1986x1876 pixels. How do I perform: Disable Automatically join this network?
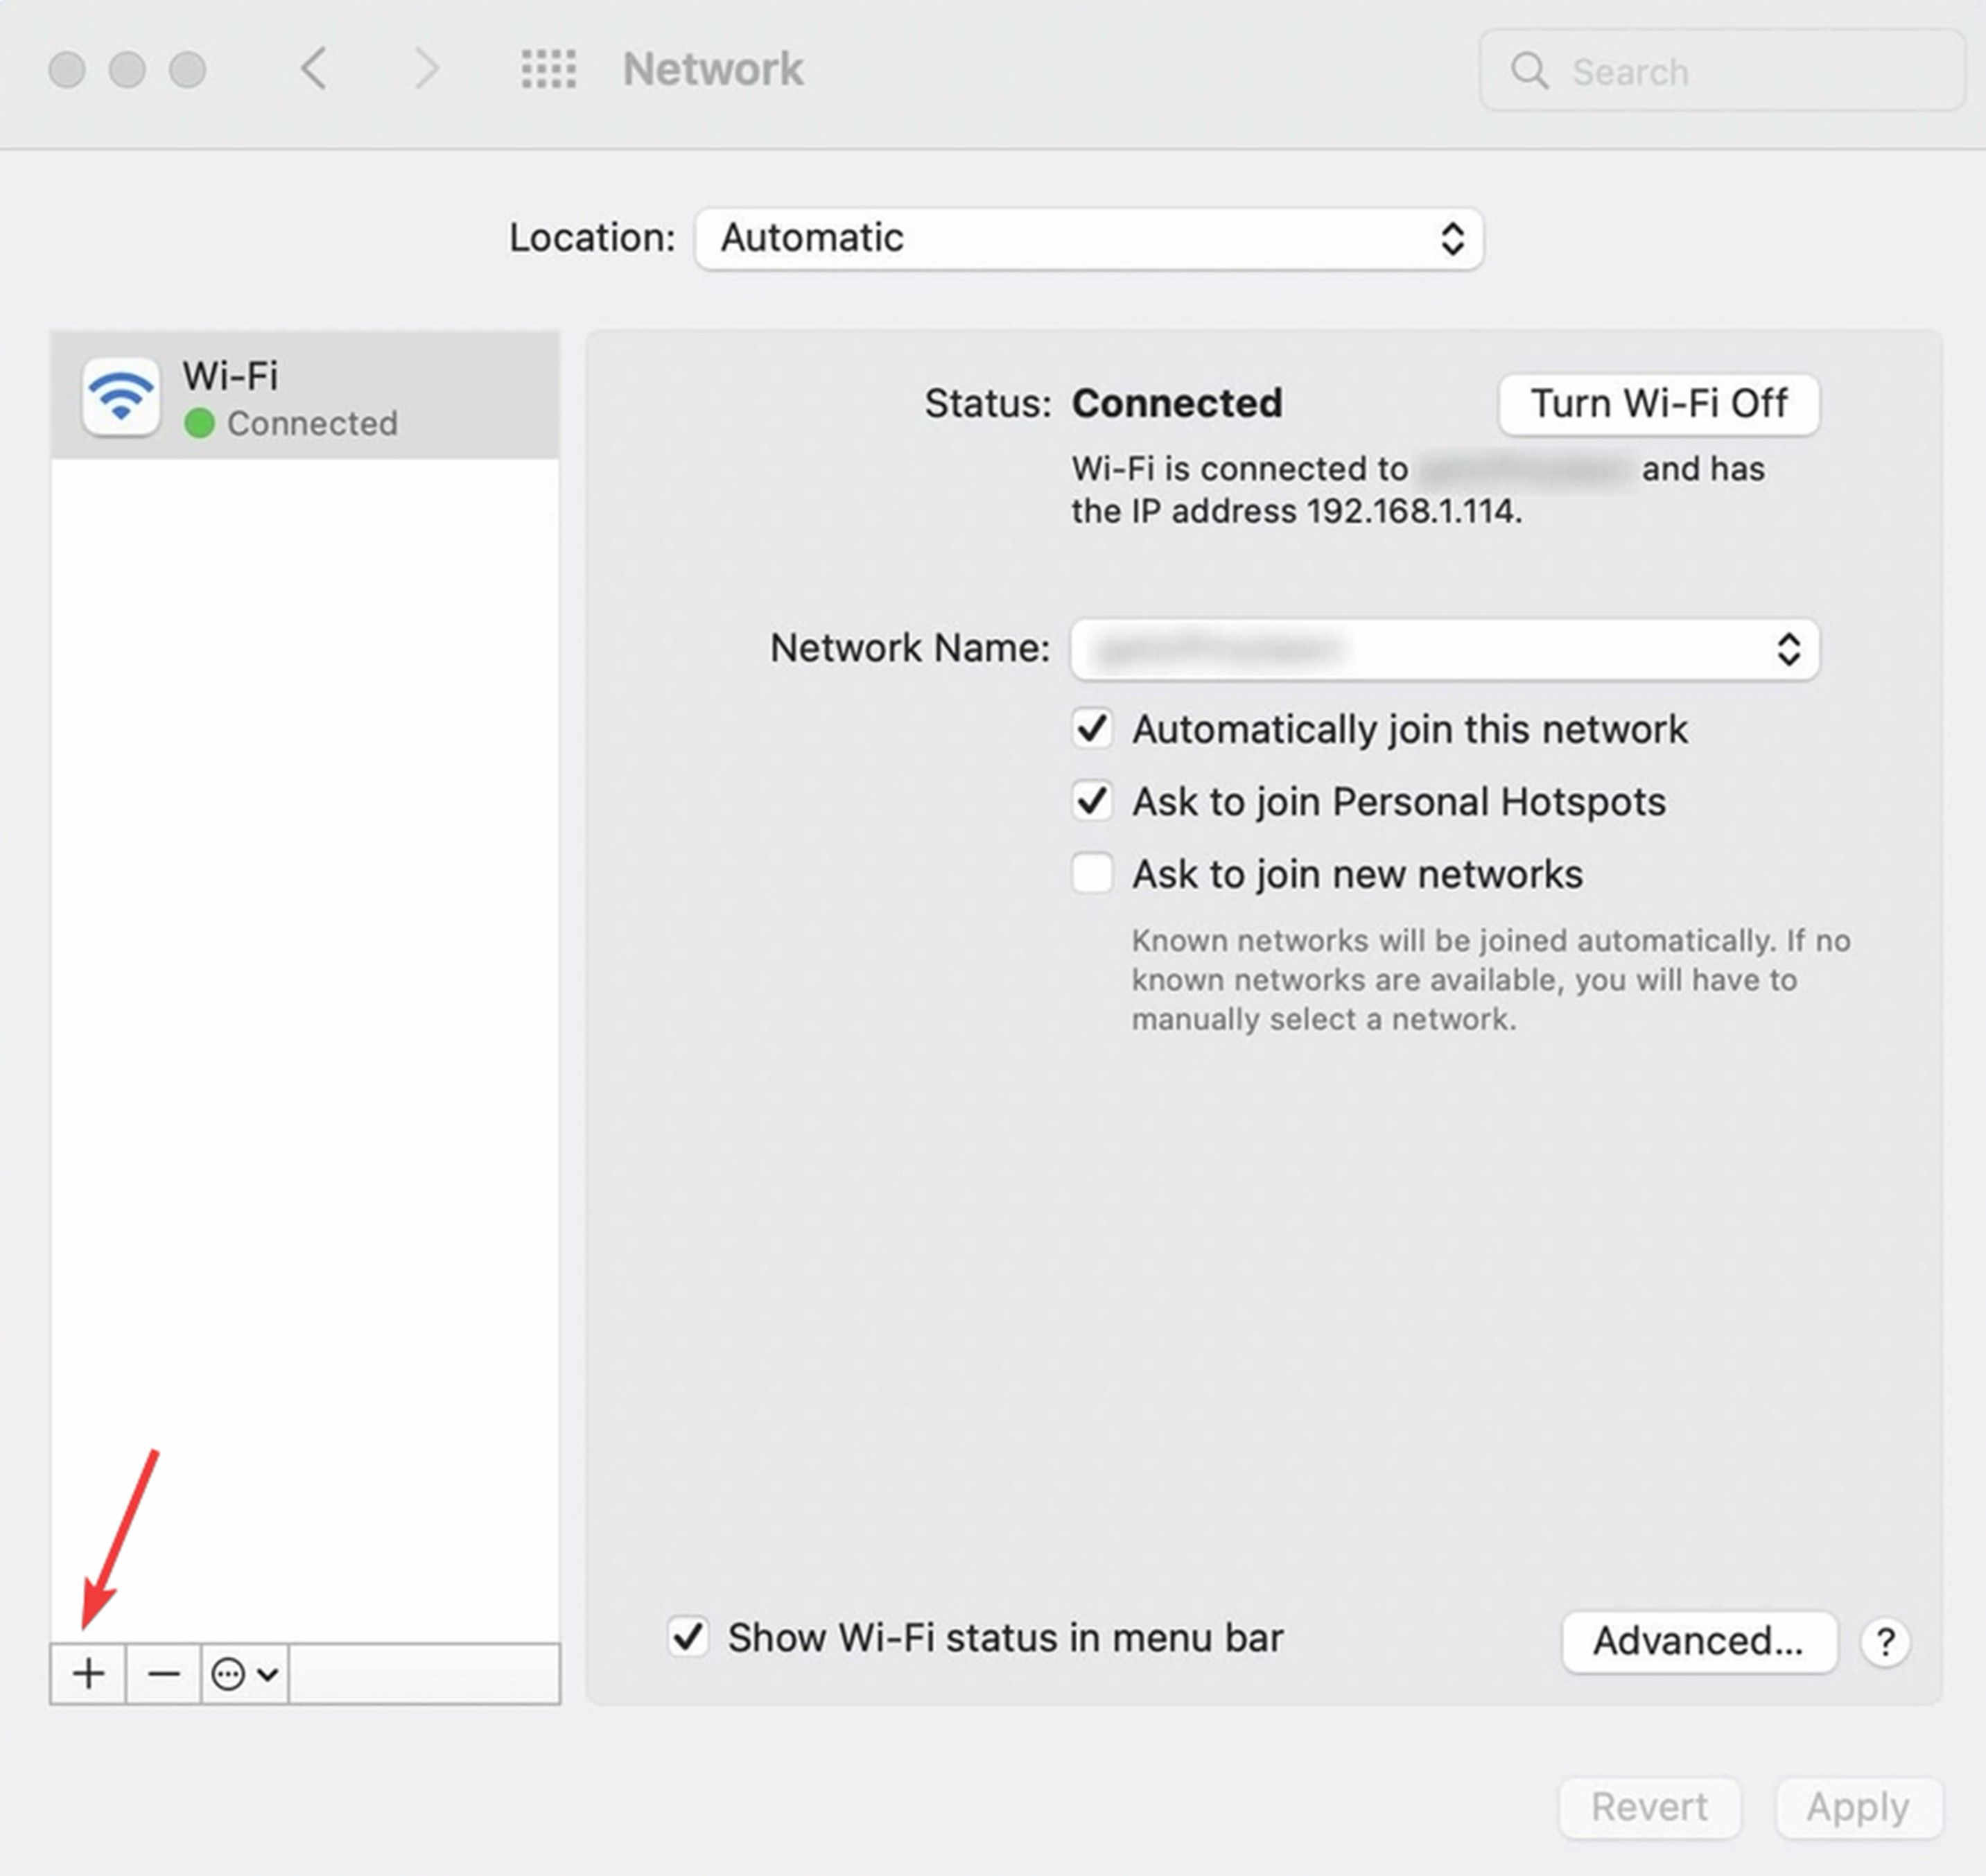[1092, 729]
